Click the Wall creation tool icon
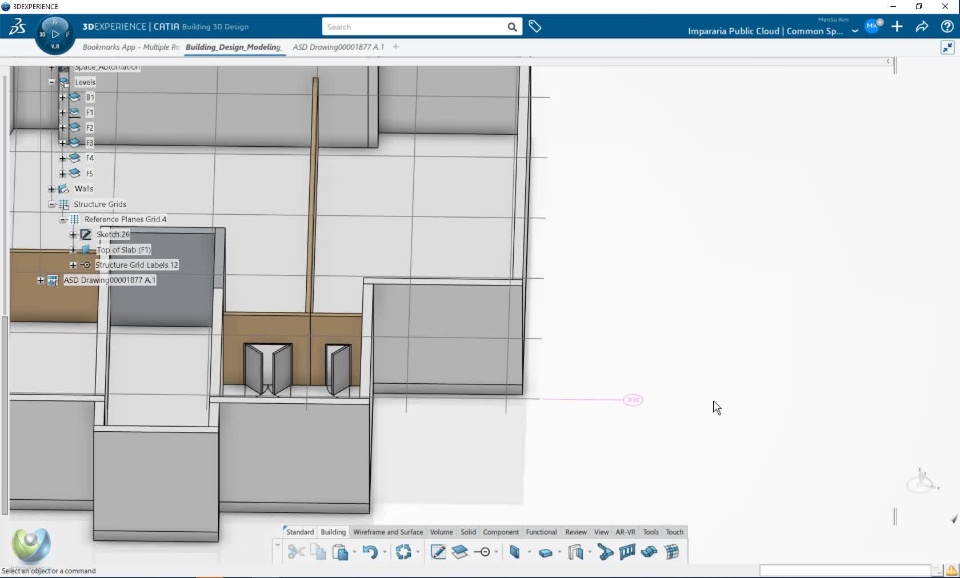 tap(515, 552)
